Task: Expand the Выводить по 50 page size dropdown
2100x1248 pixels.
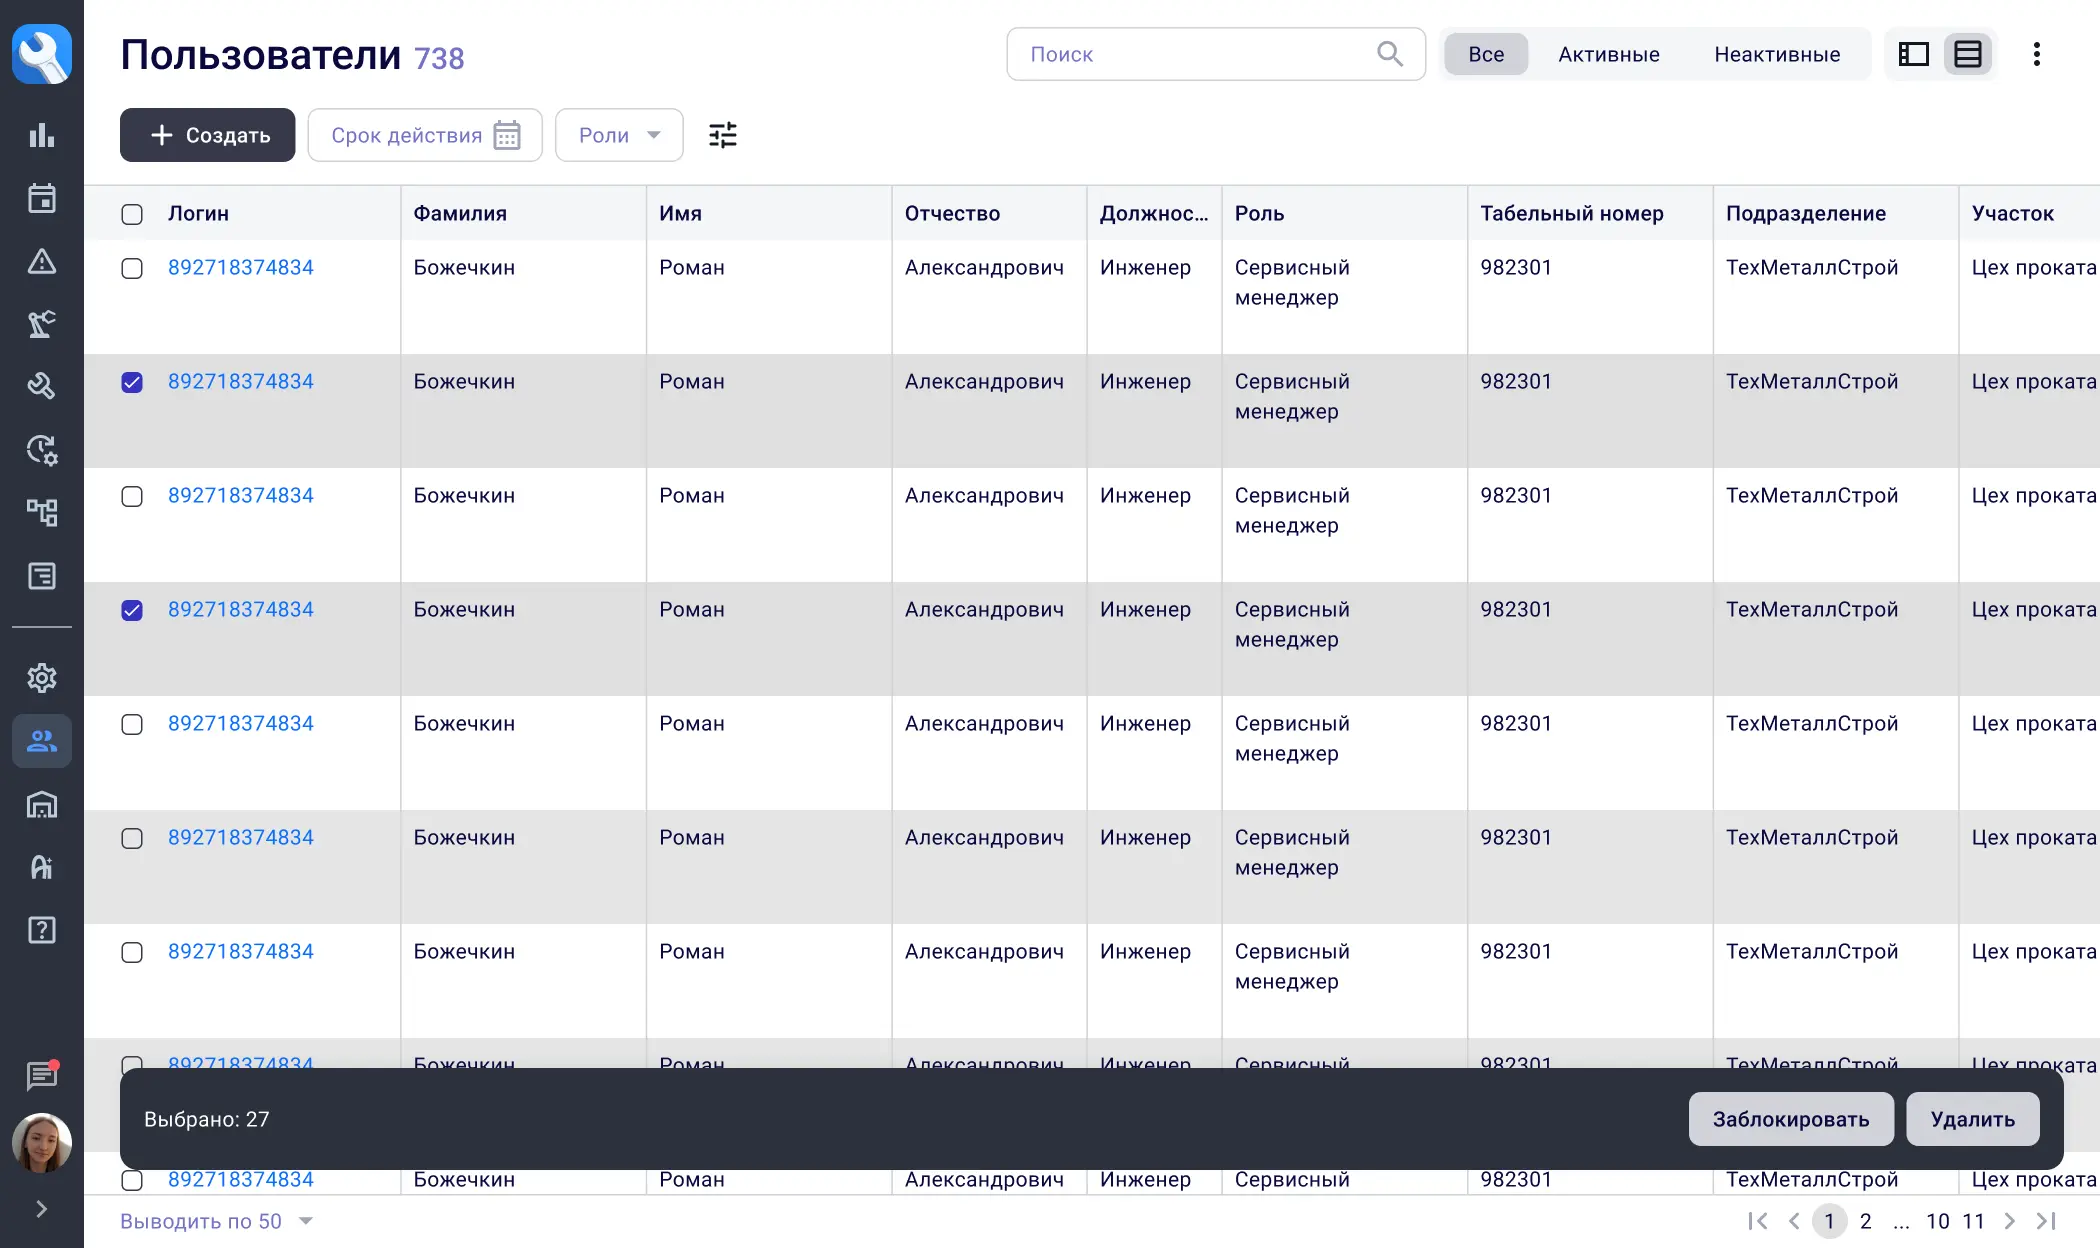Action: (216, 1221)
